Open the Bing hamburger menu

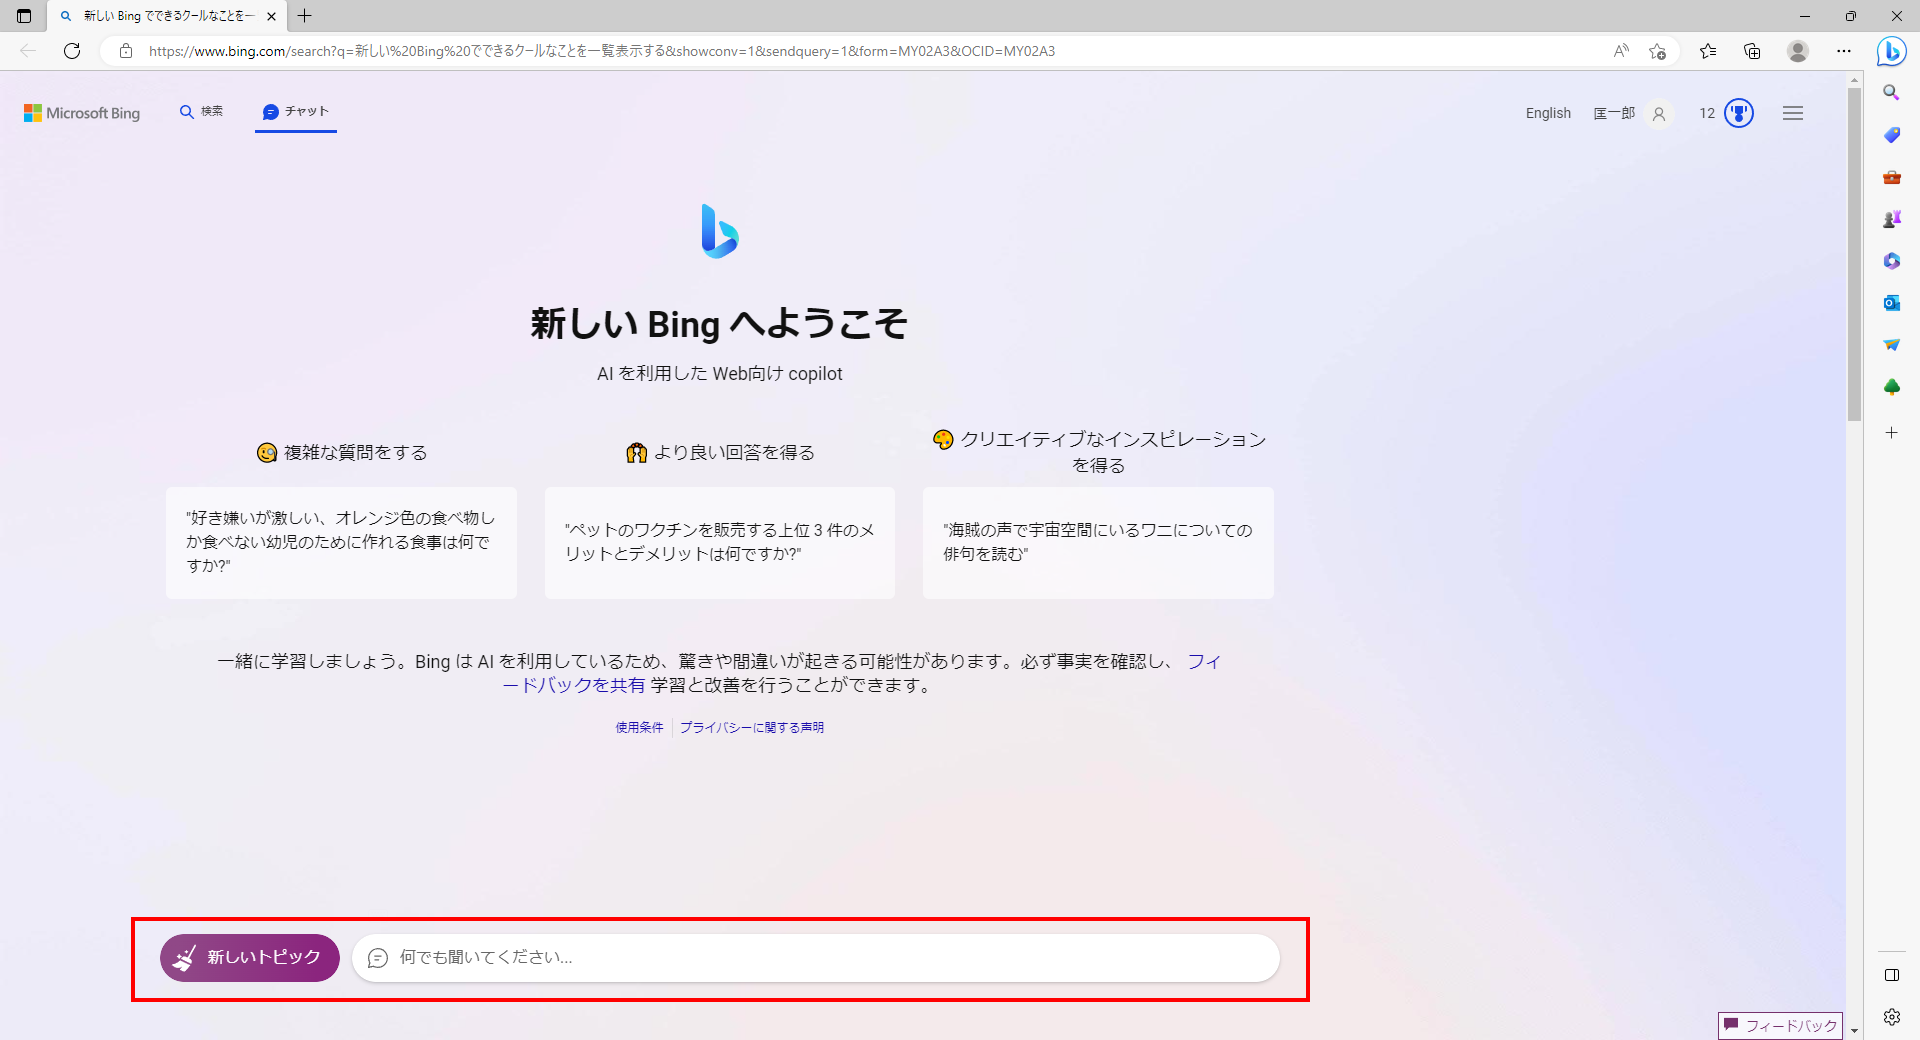(x=1793, y=113)
